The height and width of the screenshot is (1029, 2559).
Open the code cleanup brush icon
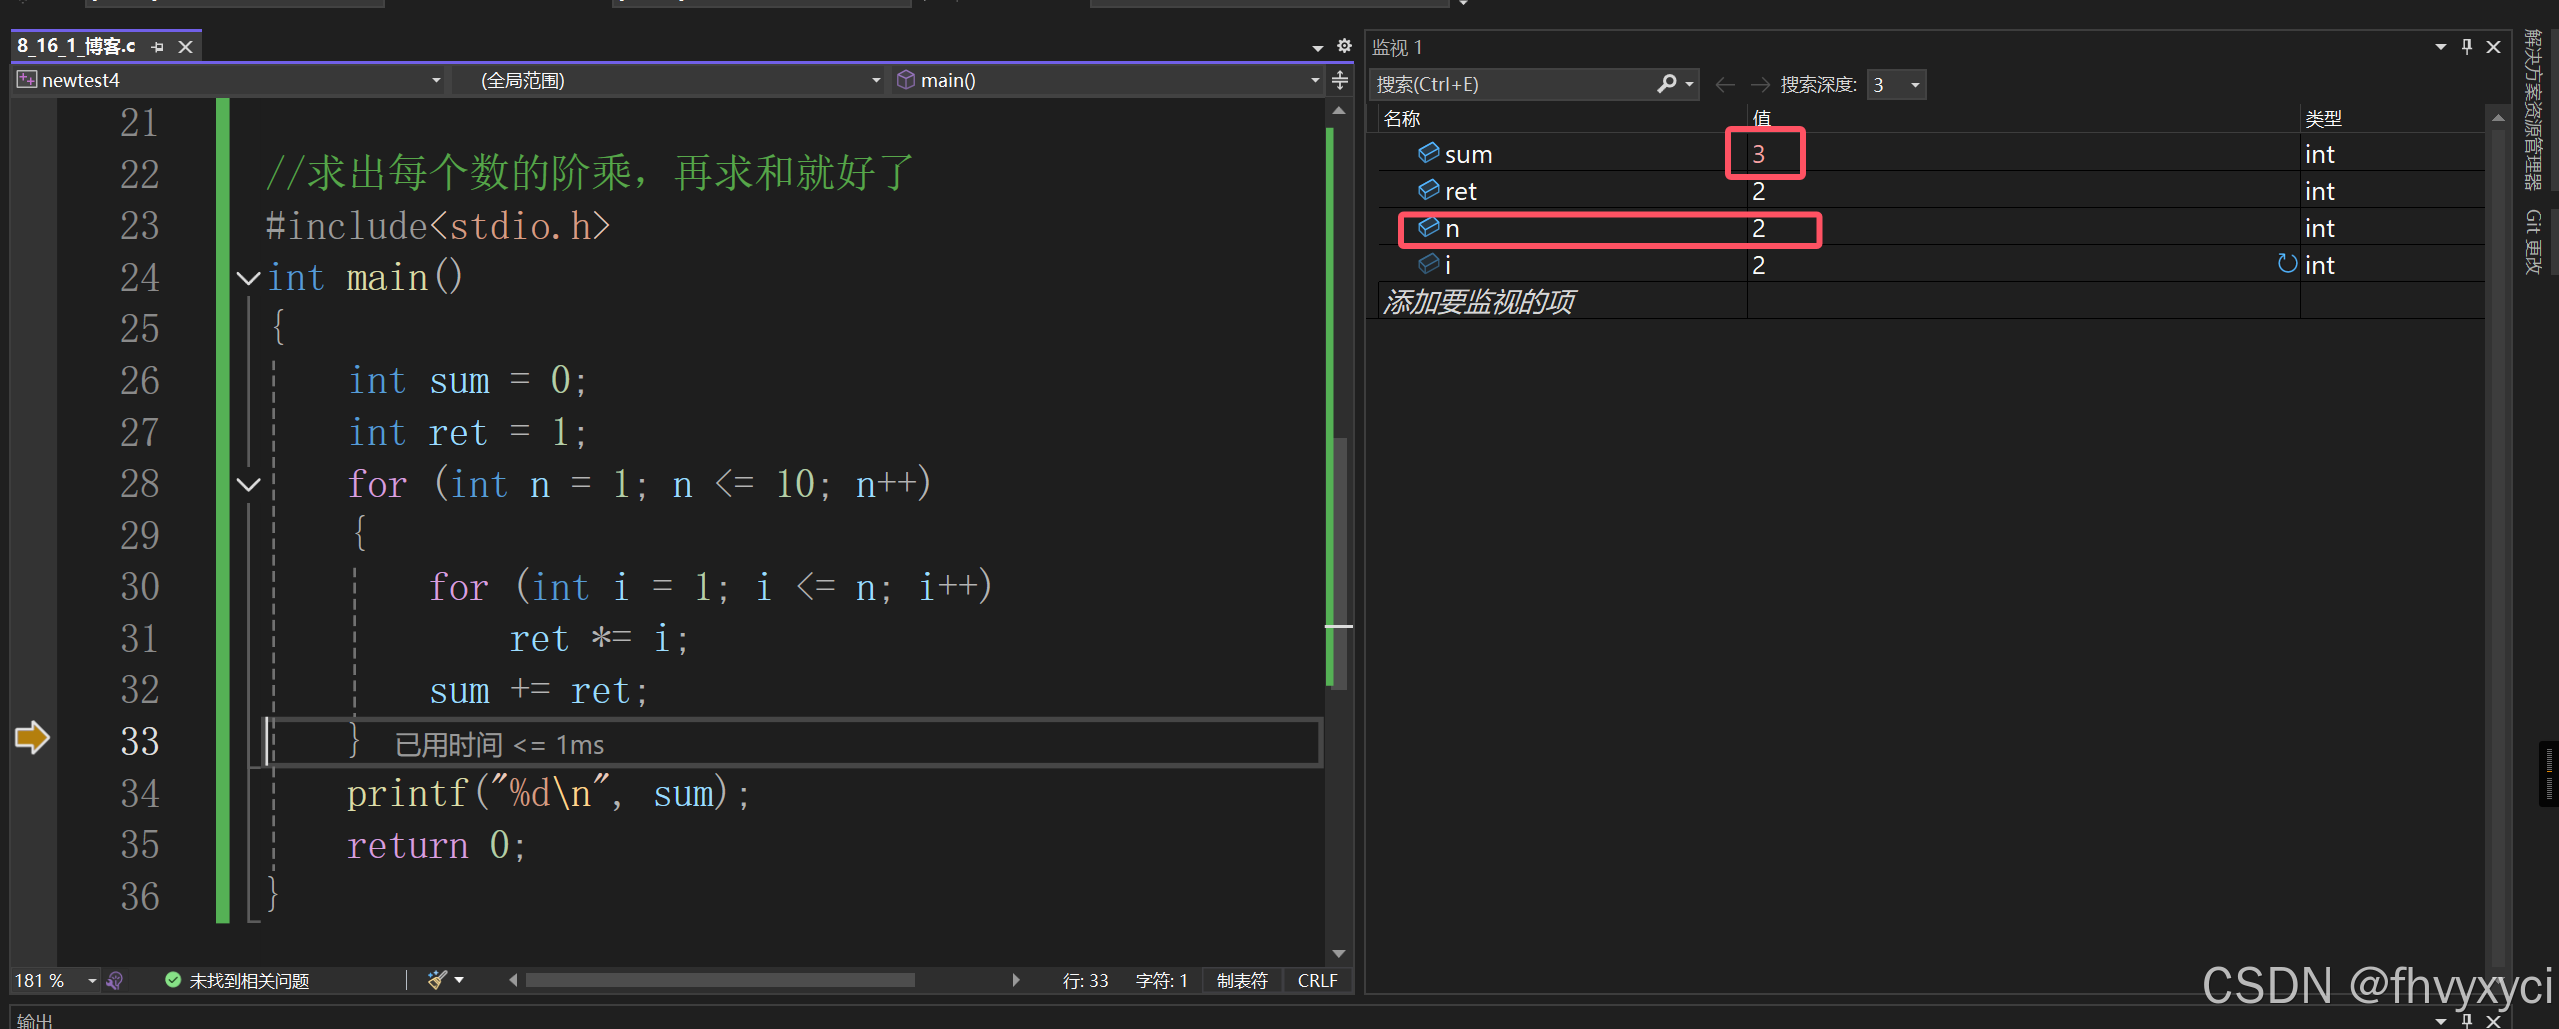pos(437,980)
